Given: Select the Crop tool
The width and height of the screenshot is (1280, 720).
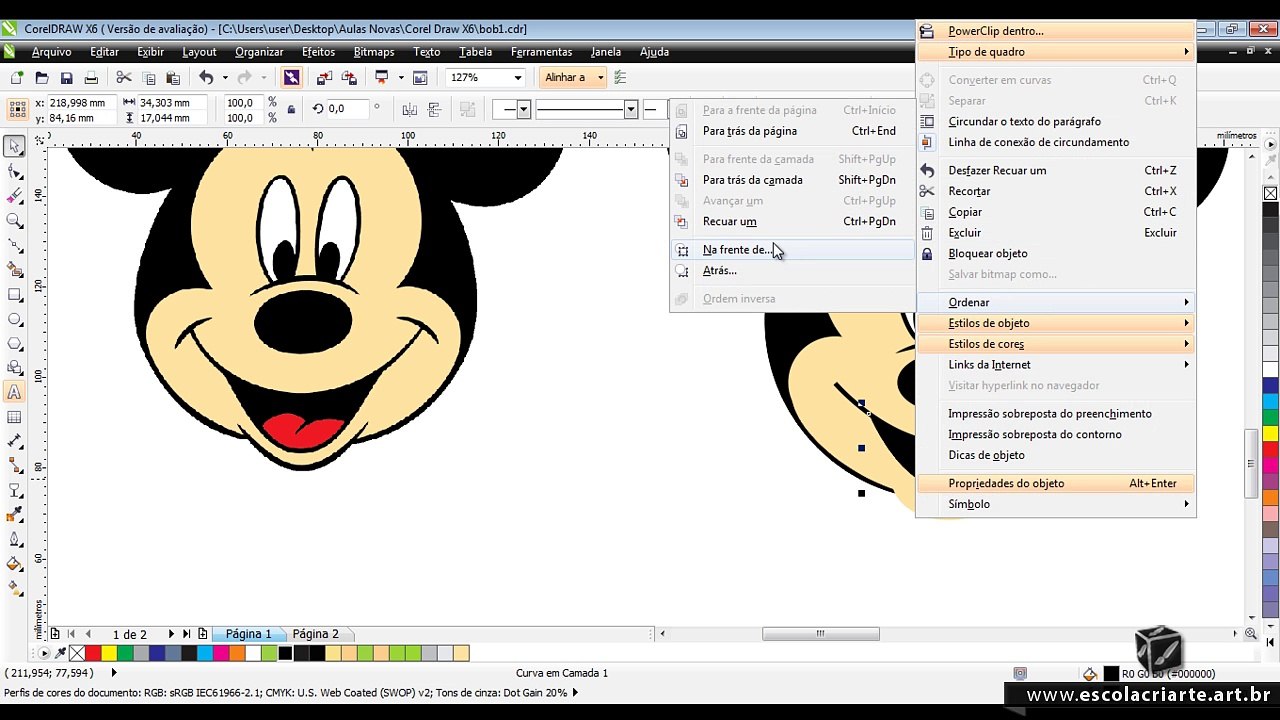Looking at the screenshot, I should pos(14,196).
